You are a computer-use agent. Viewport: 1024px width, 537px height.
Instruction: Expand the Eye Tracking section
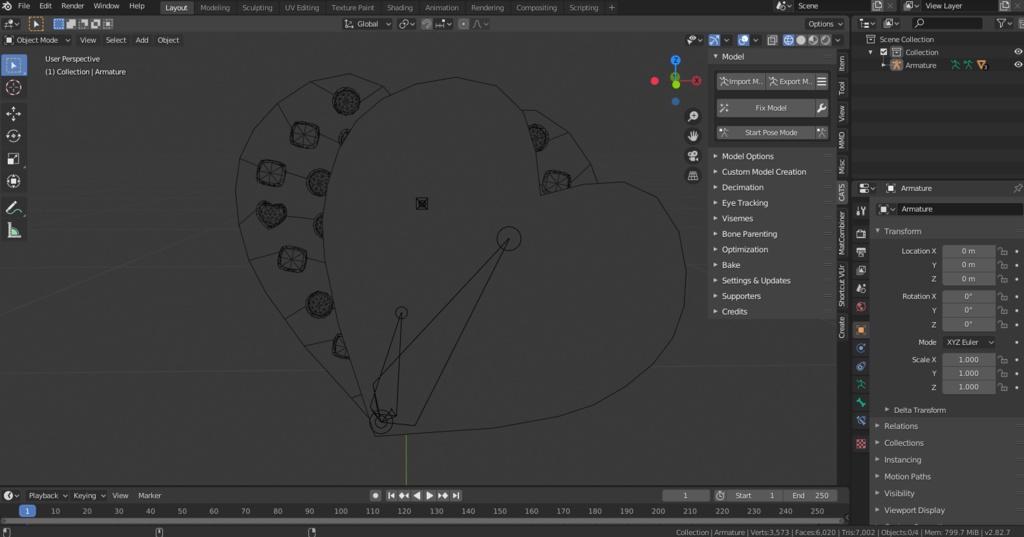744,203
